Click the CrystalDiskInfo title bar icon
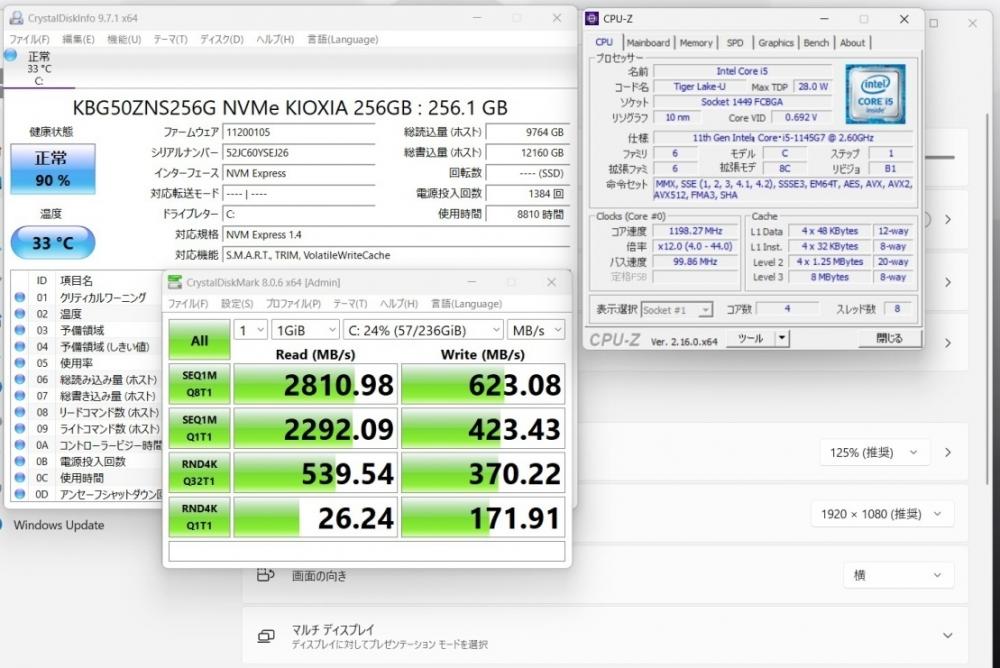 click(x=16, y=18)
